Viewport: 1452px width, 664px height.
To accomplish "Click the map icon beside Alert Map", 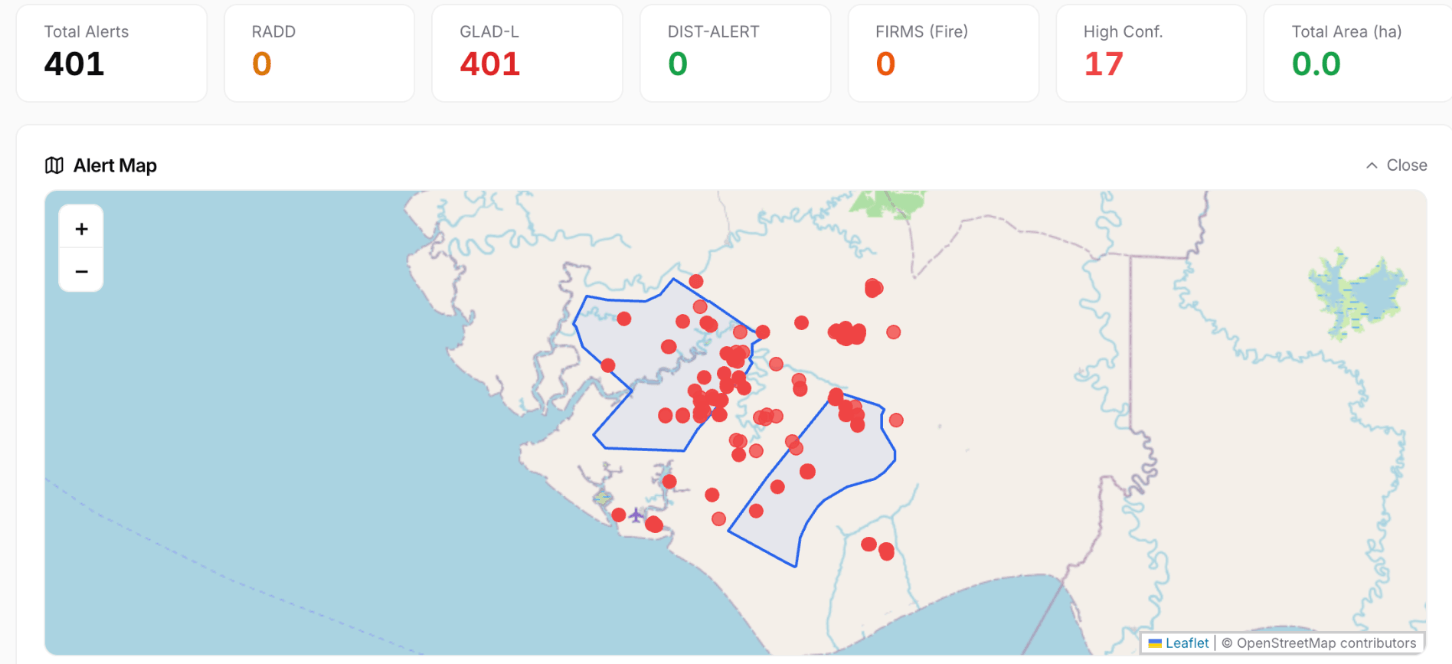I will [54, 165].
